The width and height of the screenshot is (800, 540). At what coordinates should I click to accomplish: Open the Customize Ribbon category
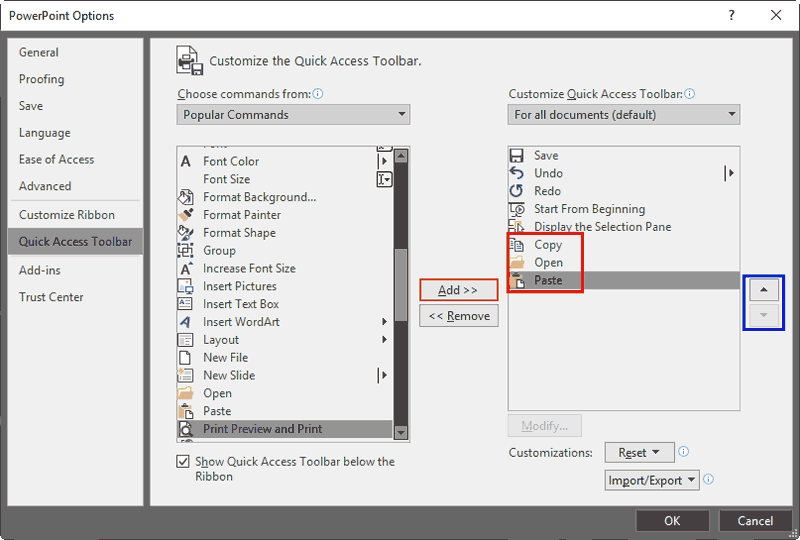pos(67,215)
